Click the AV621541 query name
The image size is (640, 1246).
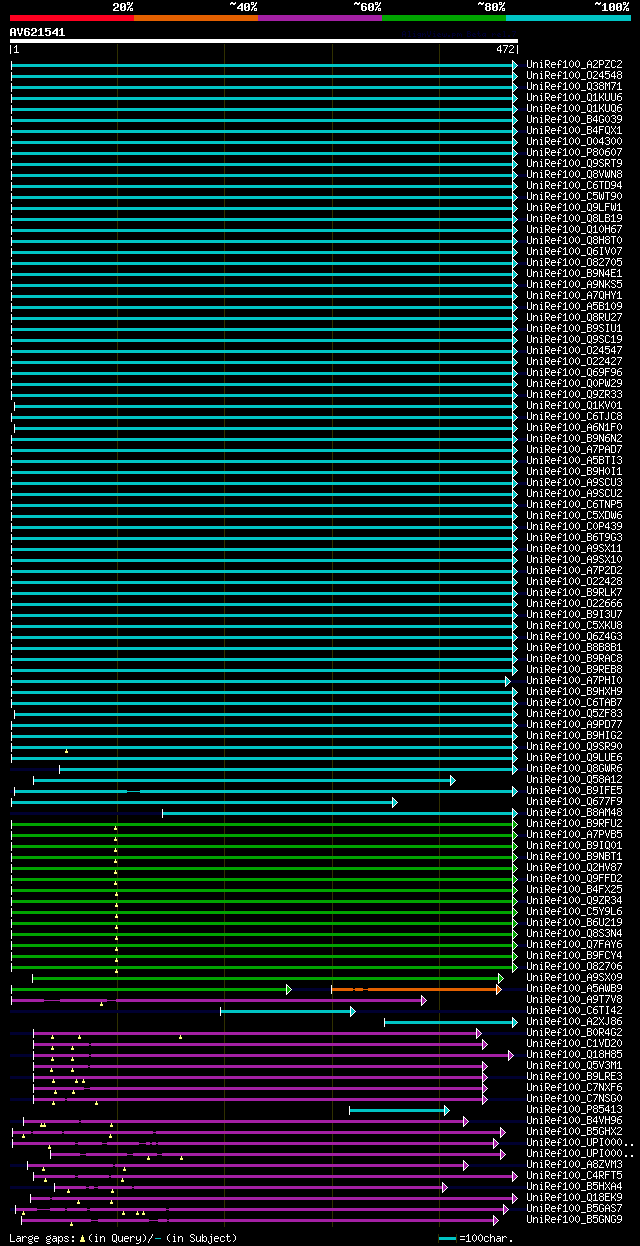point(38,32)
